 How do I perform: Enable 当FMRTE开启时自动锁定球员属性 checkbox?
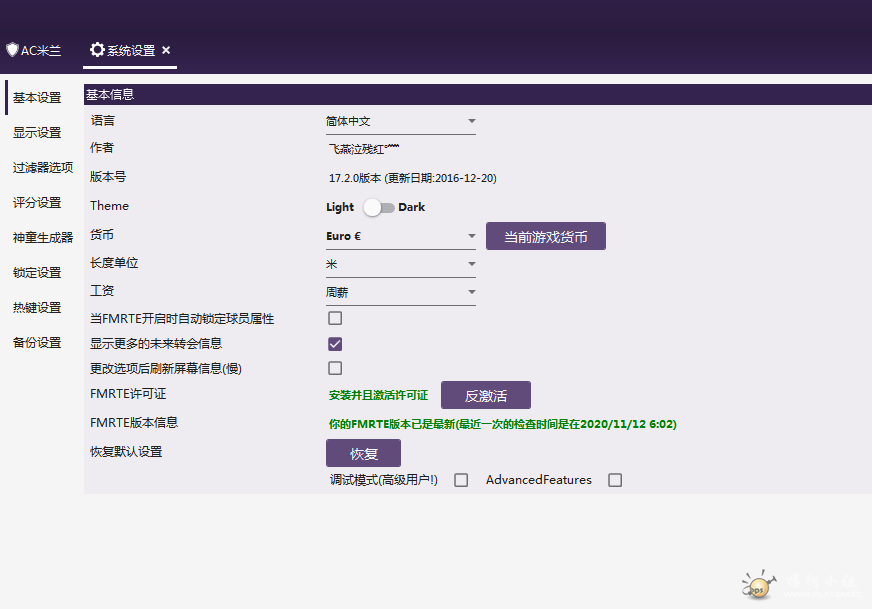(335, 318)
